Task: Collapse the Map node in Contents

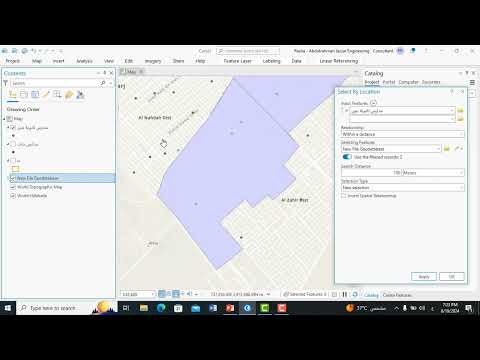Action: (5, 119)
